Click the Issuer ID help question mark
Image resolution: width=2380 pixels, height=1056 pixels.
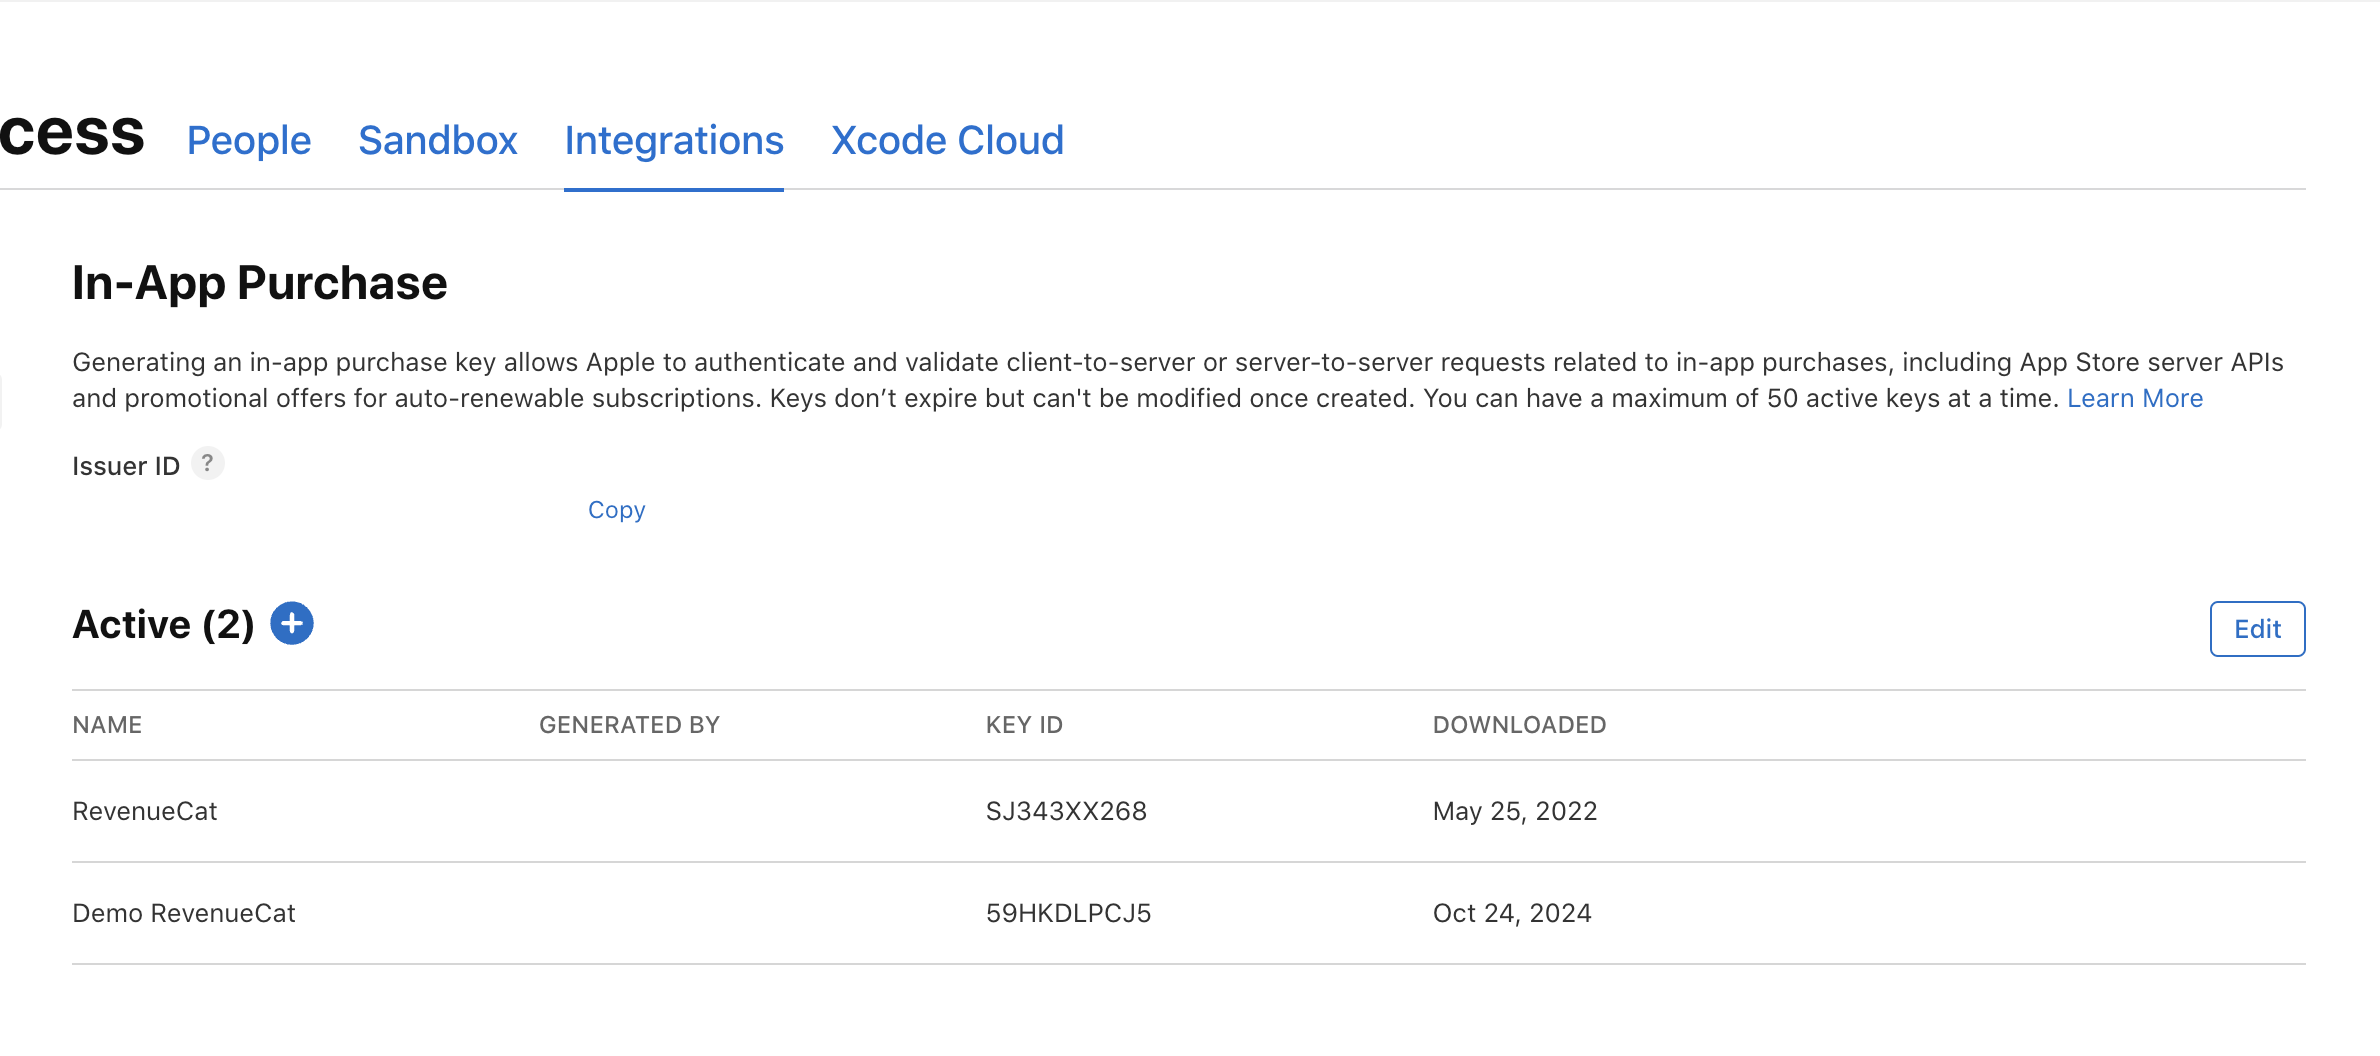(207, 464)
